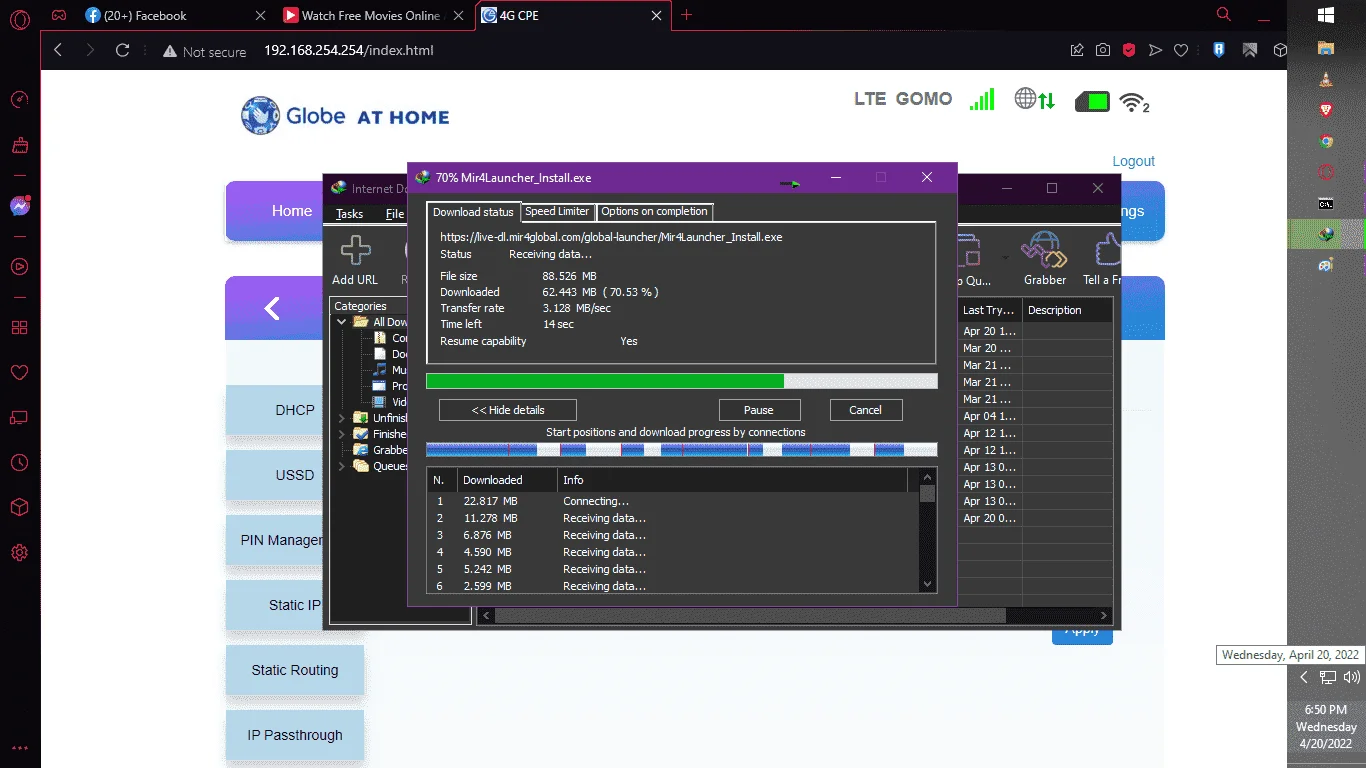Open the Home tab on Globe page
The width and height of the screenshot is (1366, 768).
[x=292, y=211]
